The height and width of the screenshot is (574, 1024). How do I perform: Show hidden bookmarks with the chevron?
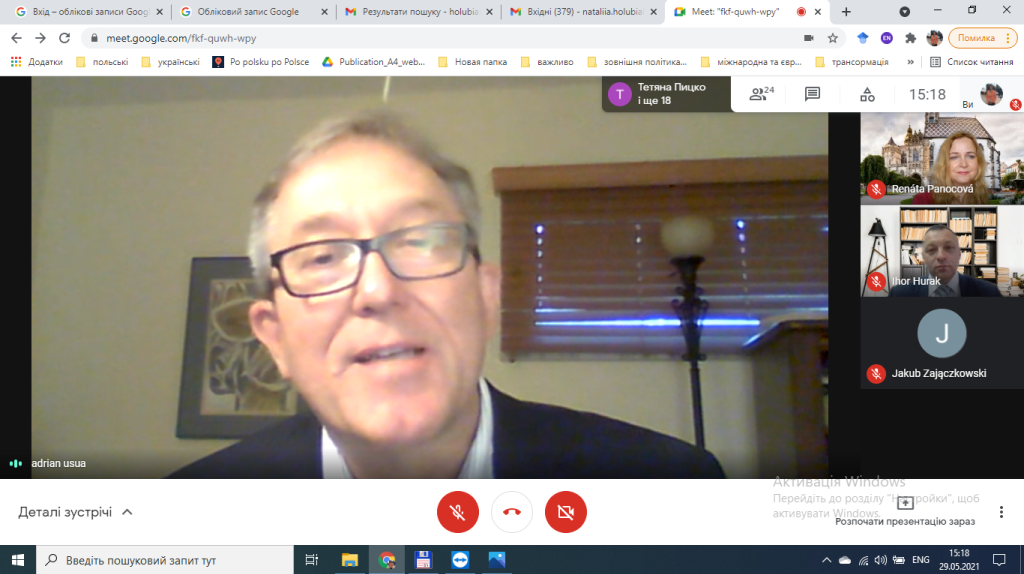click(910, 61)
